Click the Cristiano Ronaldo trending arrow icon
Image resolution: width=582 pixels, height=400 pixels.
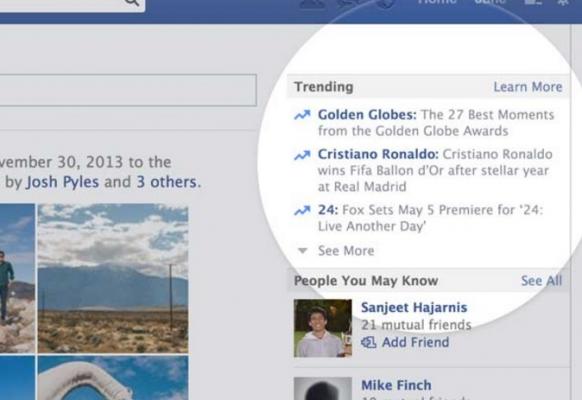pyautogui.click(x=302, y=155)
